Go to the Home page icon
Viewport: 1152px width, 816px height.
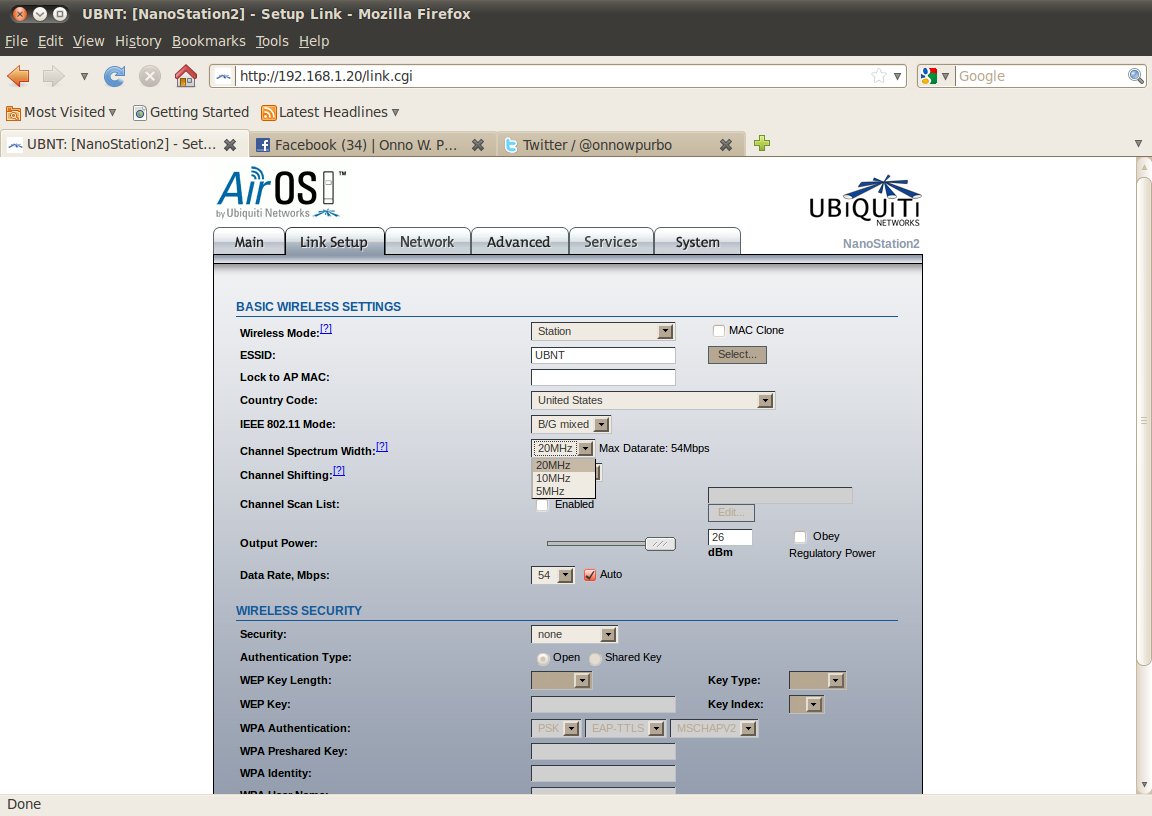(x=185, y=76)
